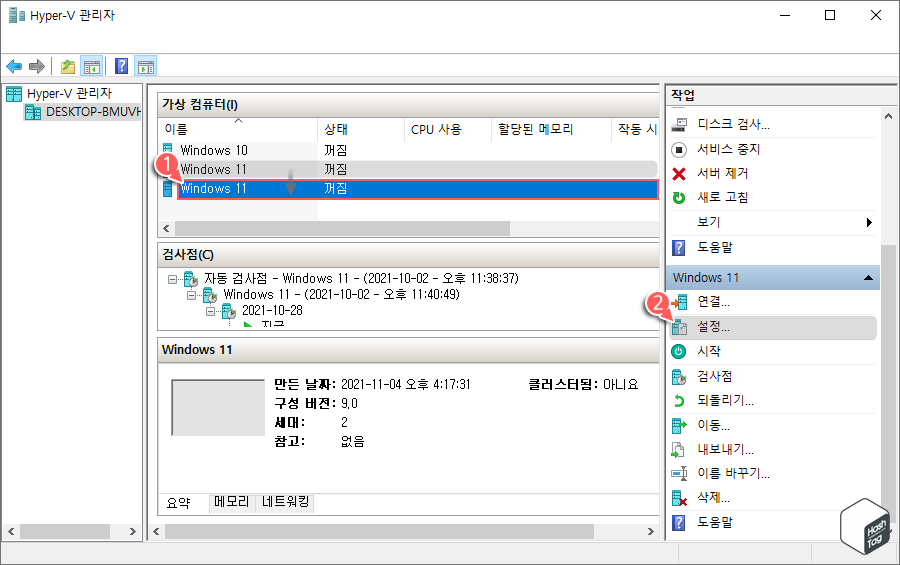The width and height of the screenshot is (900, 565).
Task: Select 자동 검사점 - Windows 11 checkpoint
Action: tap(361, 278)
